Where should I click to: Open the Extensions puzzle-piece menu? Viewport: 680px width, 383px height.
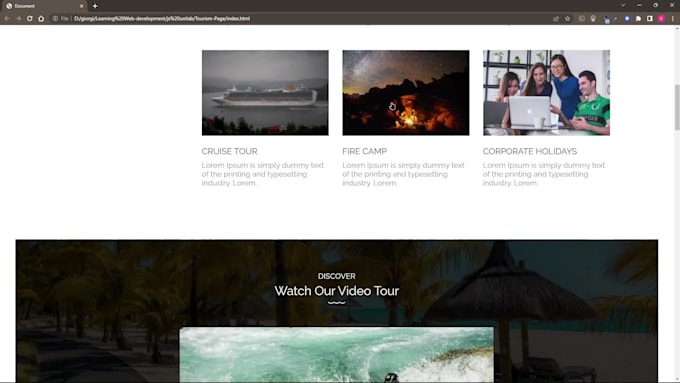[638, 19]
